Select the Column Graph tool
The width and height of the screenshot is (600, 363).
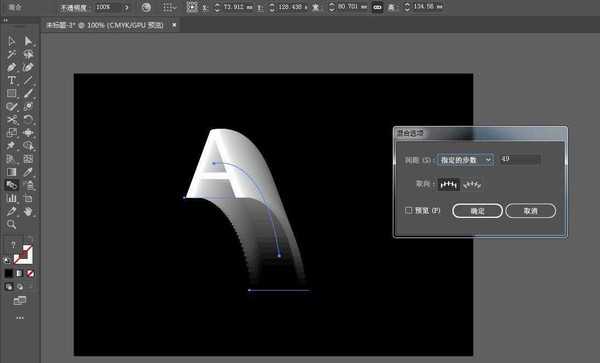click(11, 198)
